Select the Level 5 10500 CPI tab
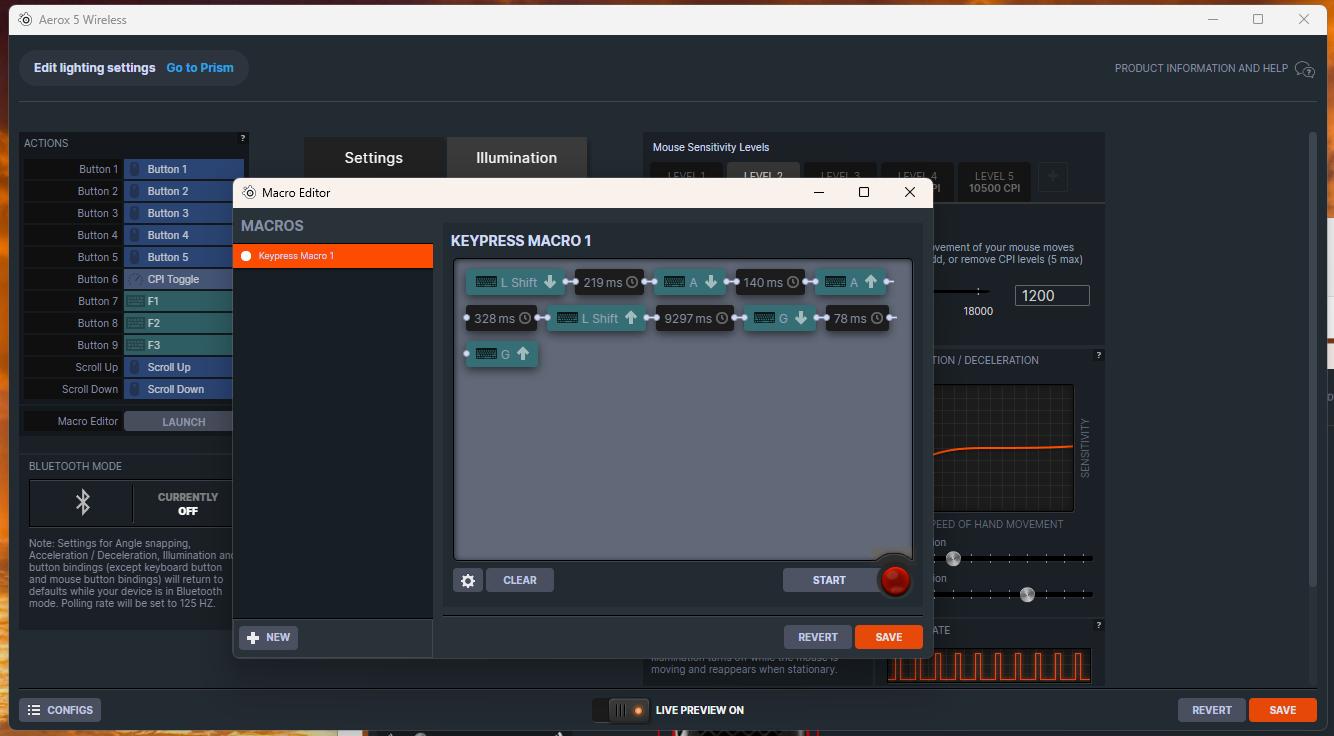This screenshot has height=736, width=1334. (993, 182)
